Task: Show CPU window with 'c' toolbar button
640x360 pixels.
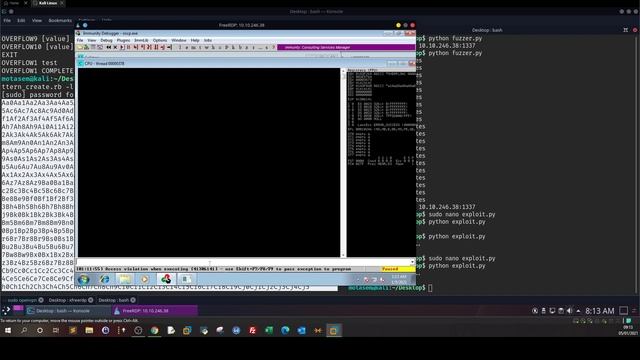Action: tap(220, 47)
